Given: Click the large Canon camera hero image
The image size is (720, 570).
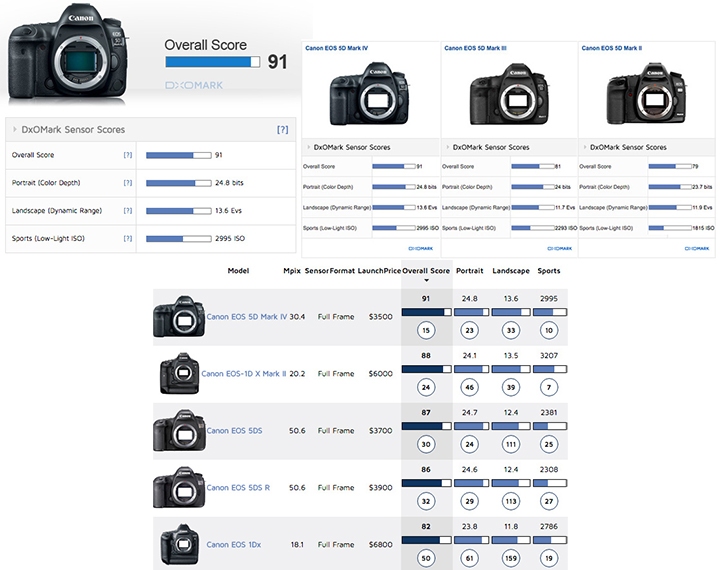Looking at the screenshot, I should point(68,51).
